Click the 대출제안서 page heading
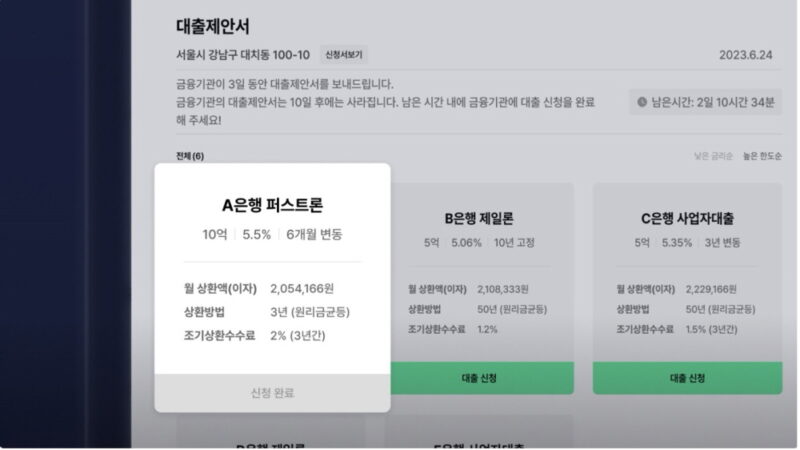 coord(213,27)
